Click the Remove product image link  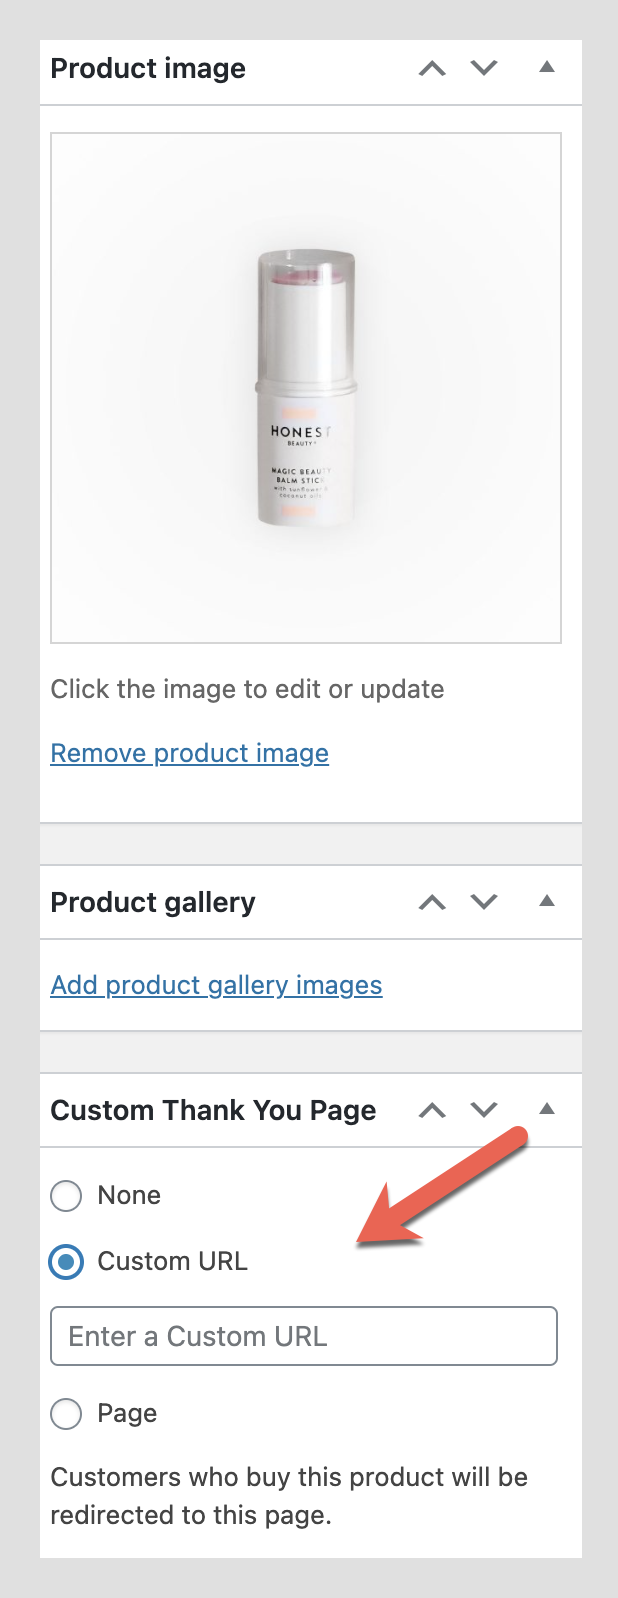point(189,753)
